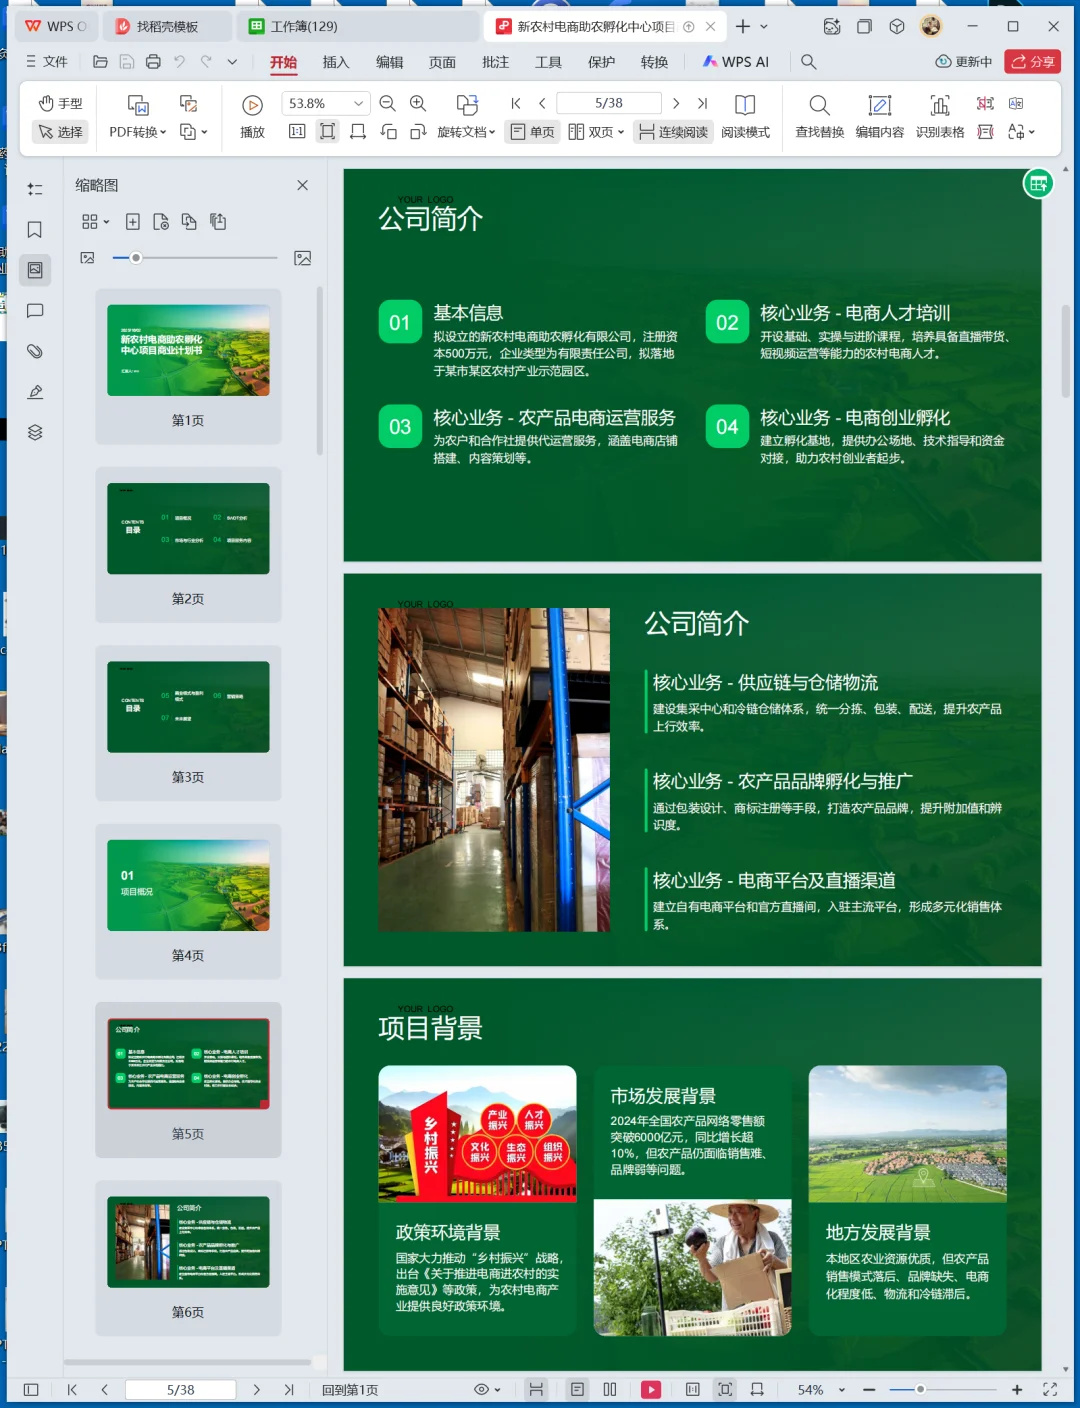Select the Hand tool (手型)

60,103
